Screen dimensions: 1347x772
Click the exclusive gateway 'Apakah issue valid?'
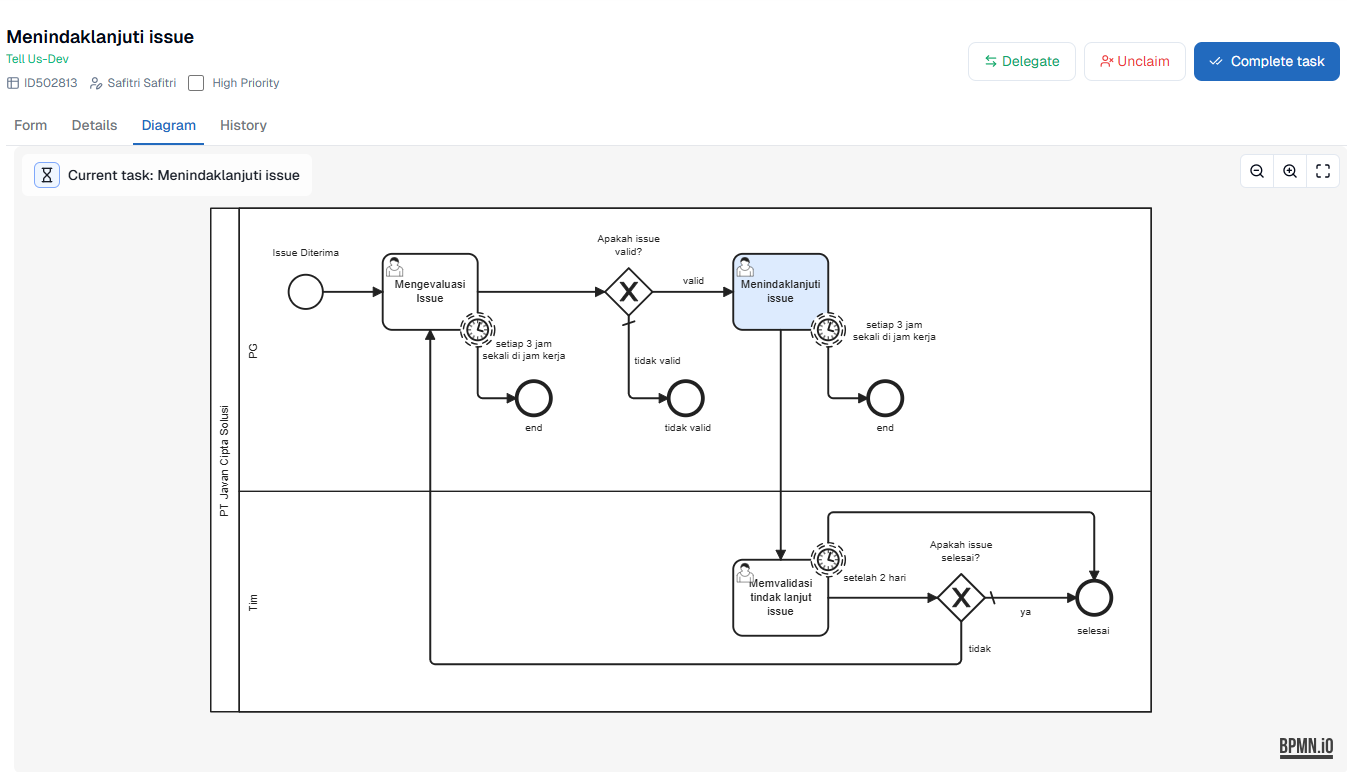point(630,291)
